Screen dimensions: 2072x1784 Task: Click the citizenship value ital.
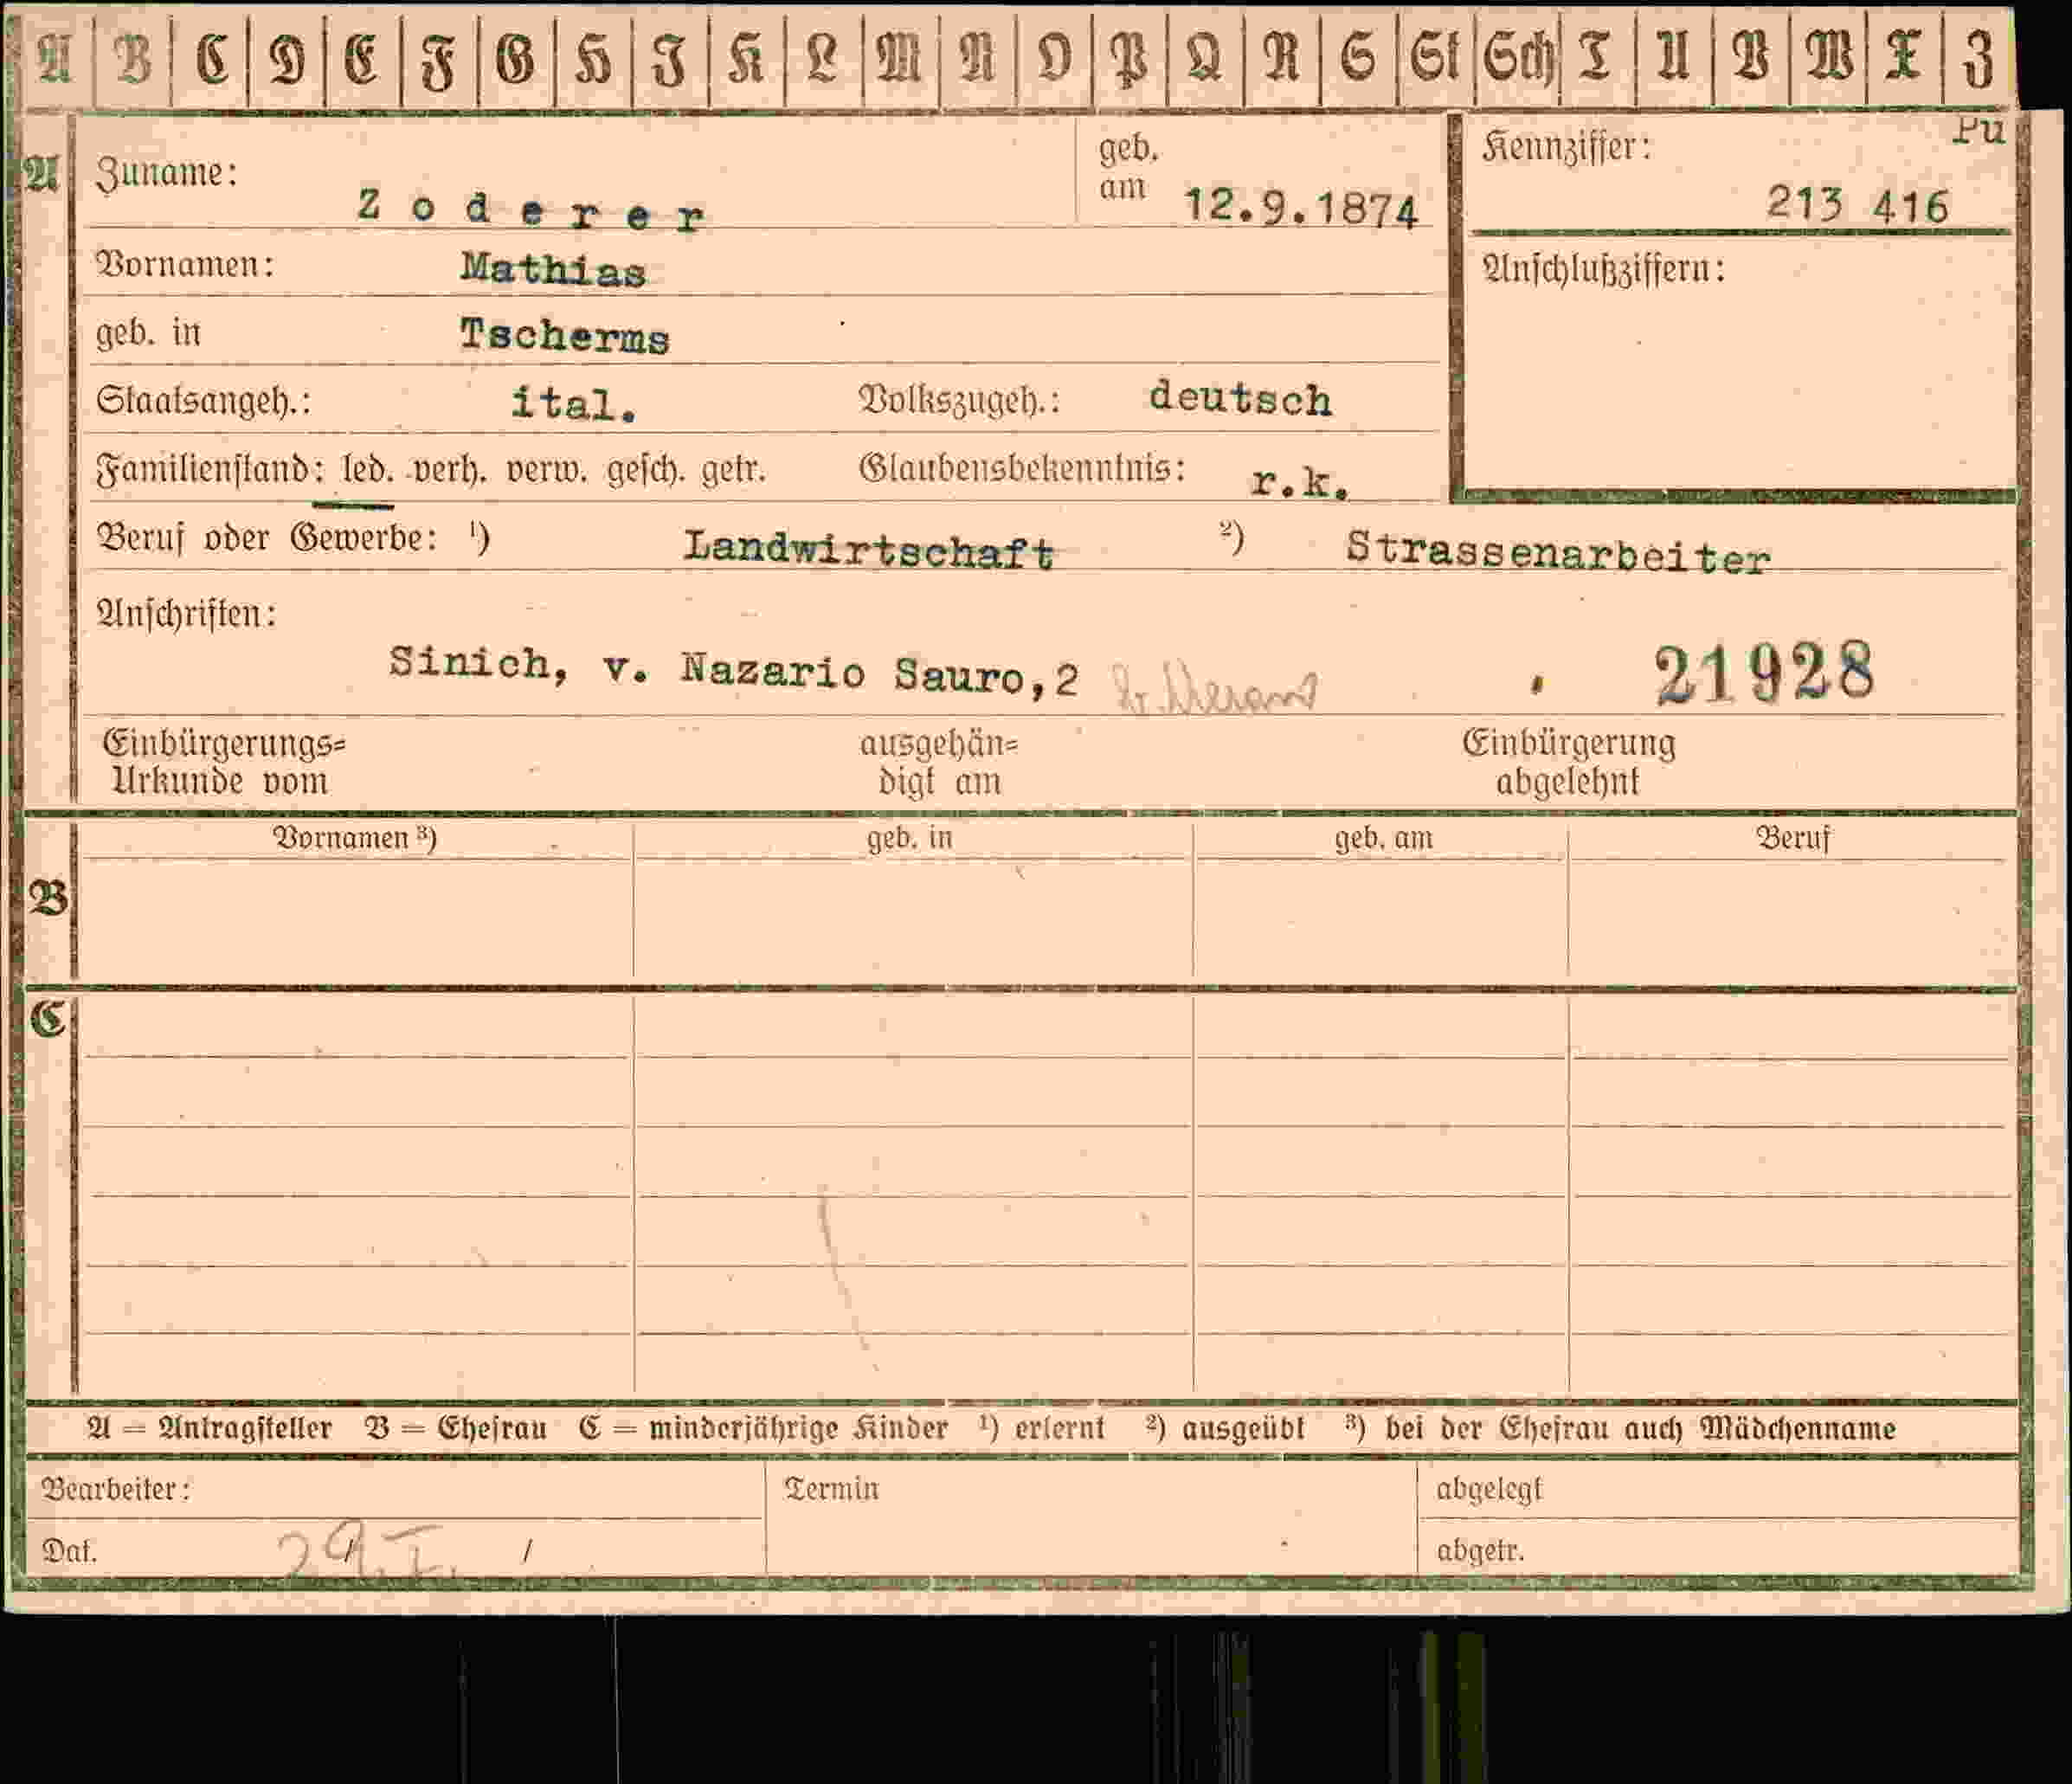click(573, 404)
